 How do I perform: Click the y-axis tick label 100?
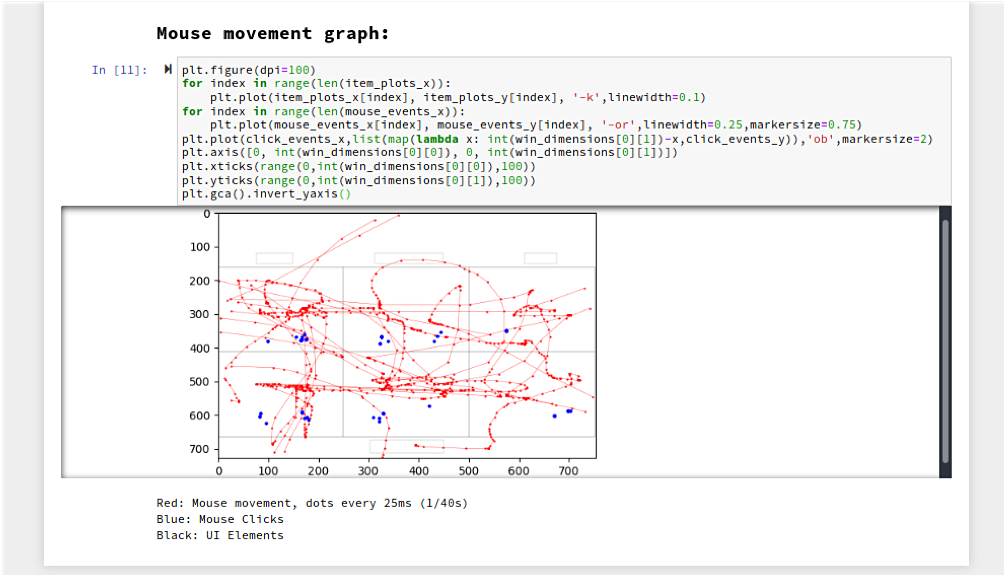coord(200,247)
